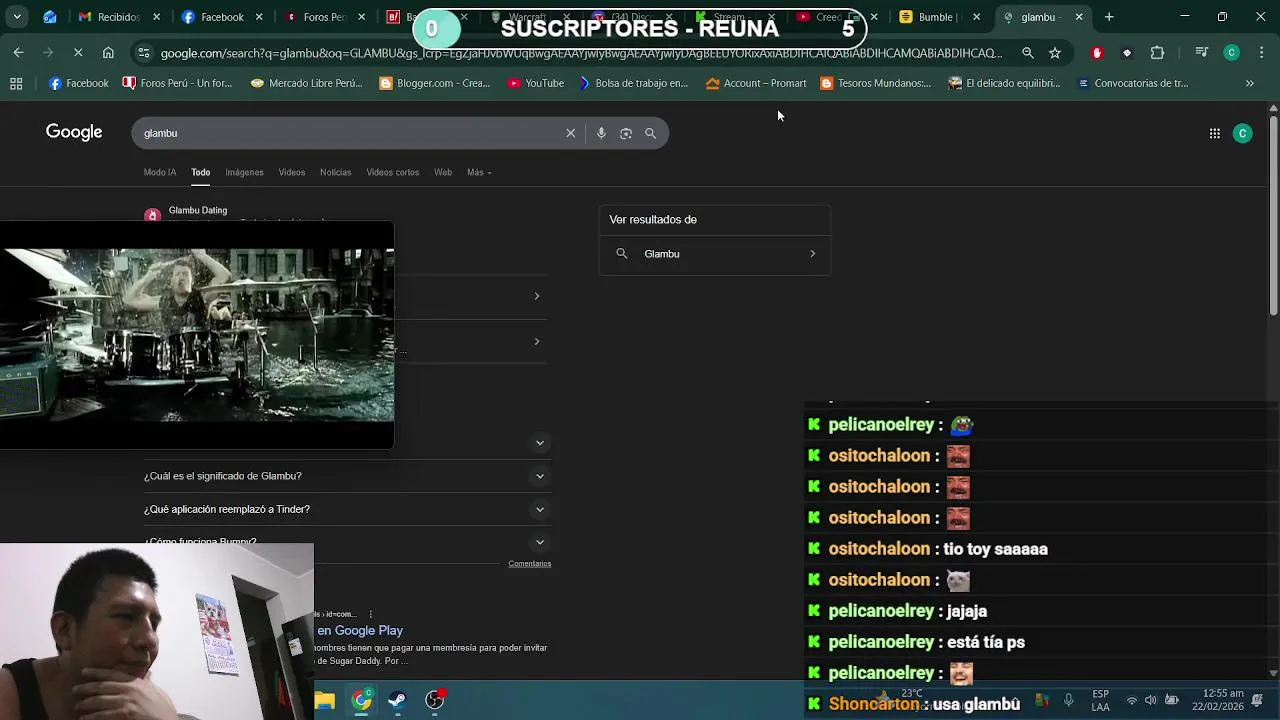Open the Account – Promart bookmark
This screenshot has height=720, width=1280.
coord(756,83)
